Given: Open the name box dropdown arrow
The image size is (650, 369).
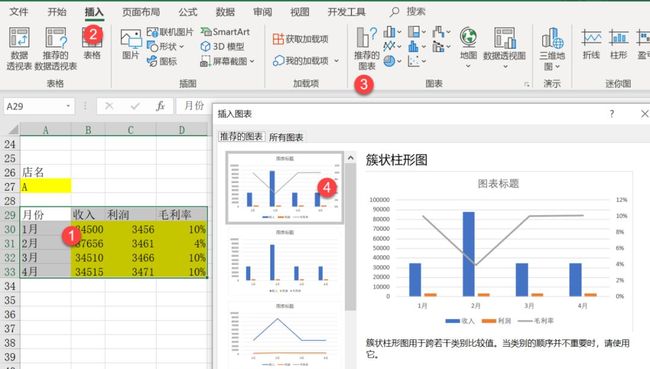Looking at the screenshot, I should click(68, 106).
